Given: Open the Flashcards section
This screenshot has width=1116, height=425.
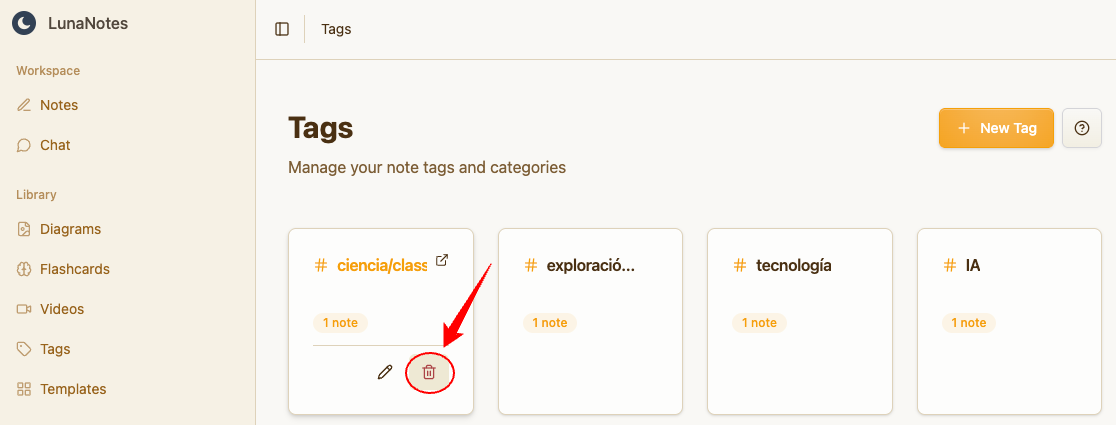Looking at the screenshot, I should (74, 269).
